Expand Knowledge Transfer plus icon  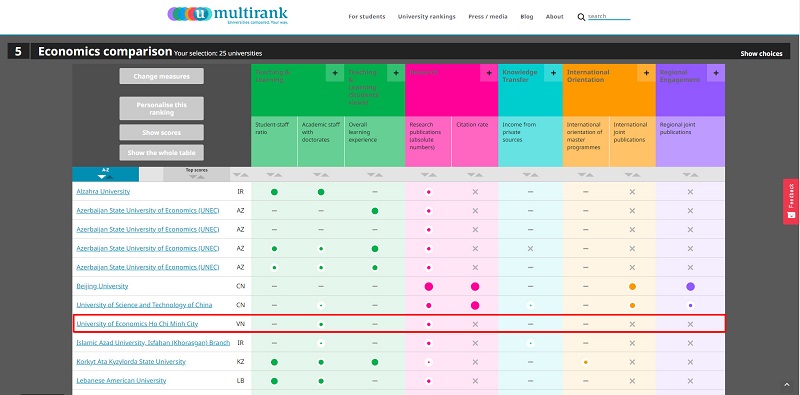[553, 73]
